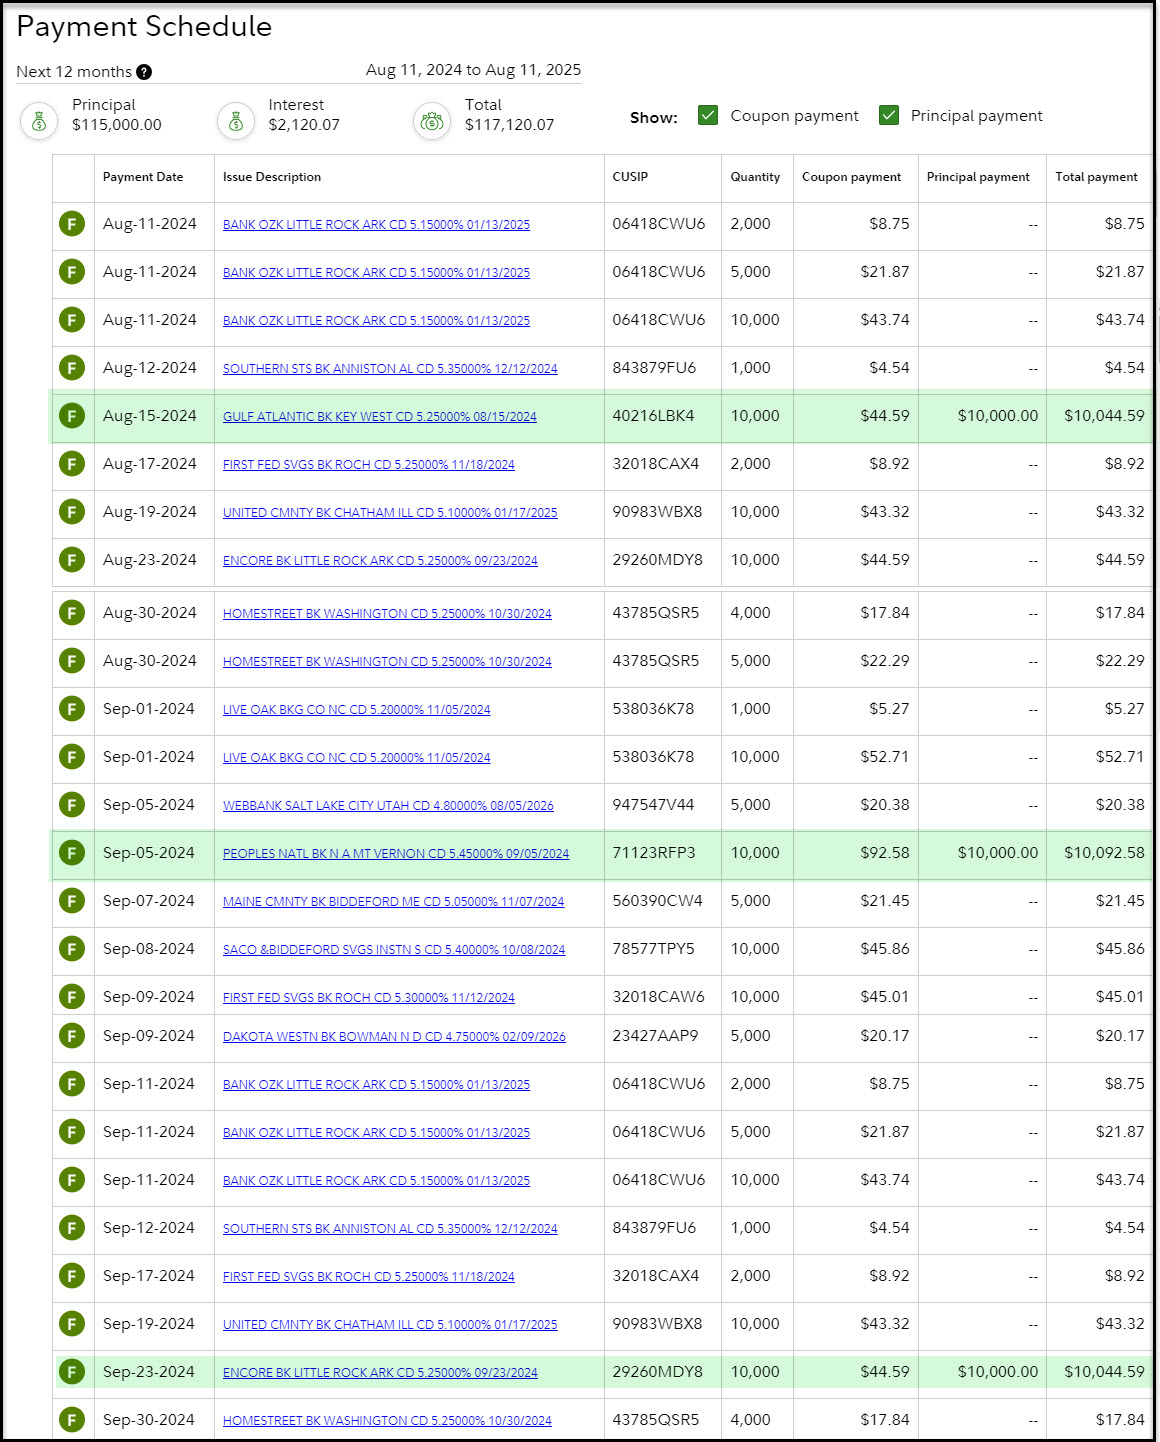Uncheck the Coupon payment checkbox
The height and width of the screenshot is (1442, 1160).
(708, 115)
